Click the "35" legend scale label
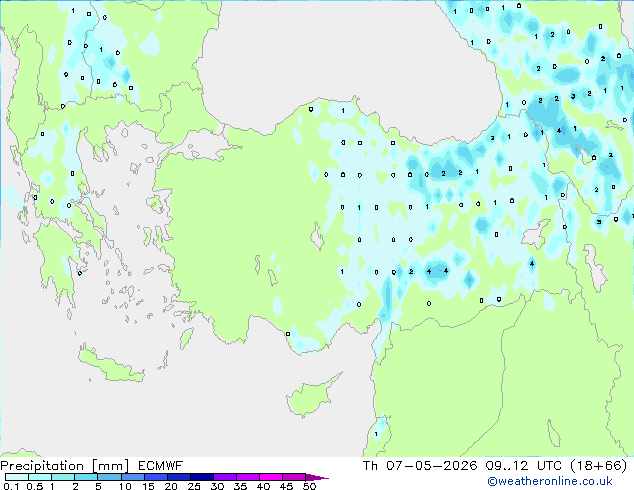The height and width of the screenshot is (490, 634). [x=240, y=486]
